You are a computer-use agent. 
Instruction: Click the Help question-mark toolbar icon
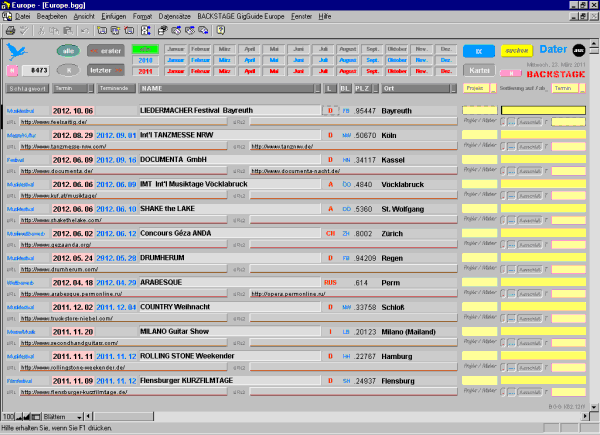[221, 30]
